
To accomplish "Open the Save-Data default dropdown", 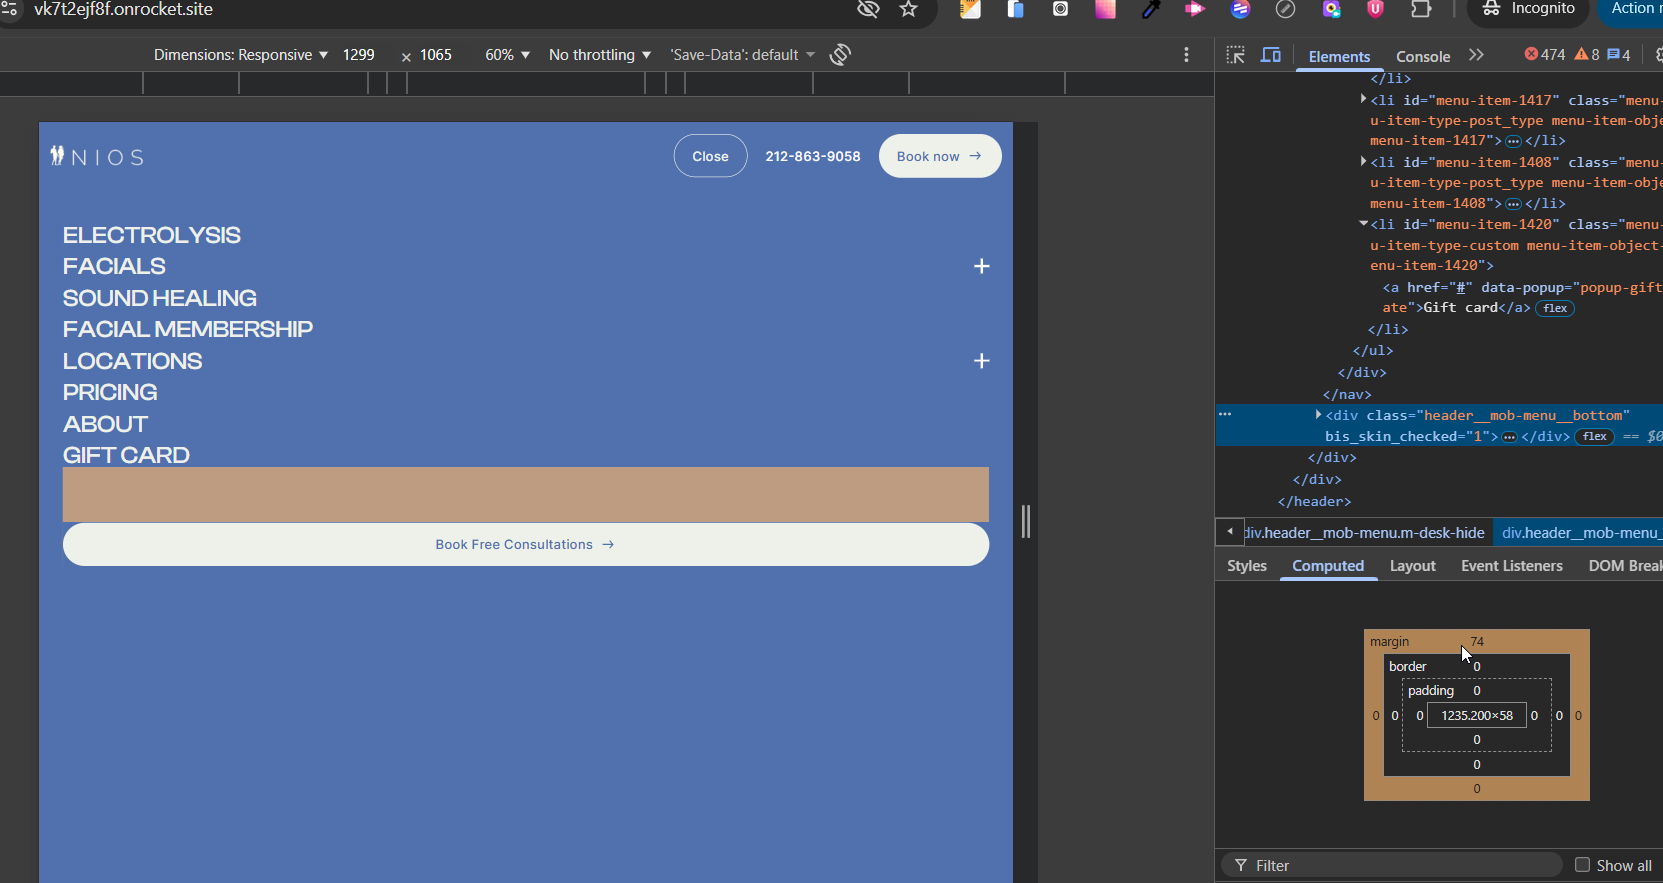I will [x=743, y=55].
